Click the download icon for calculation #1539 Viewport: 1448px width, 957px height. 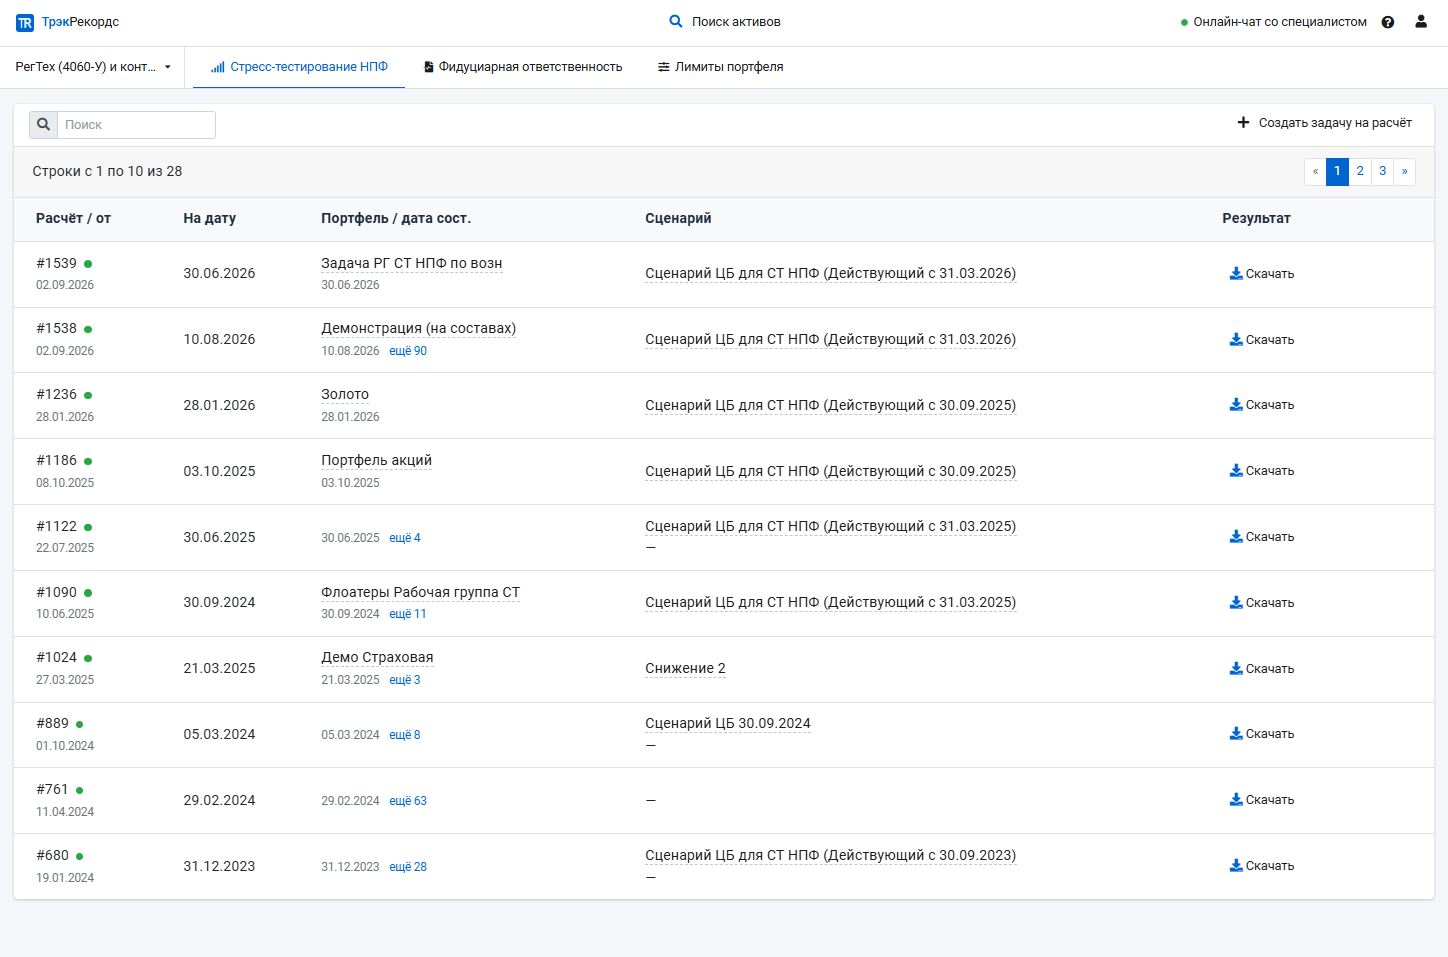click(1236, 273)
